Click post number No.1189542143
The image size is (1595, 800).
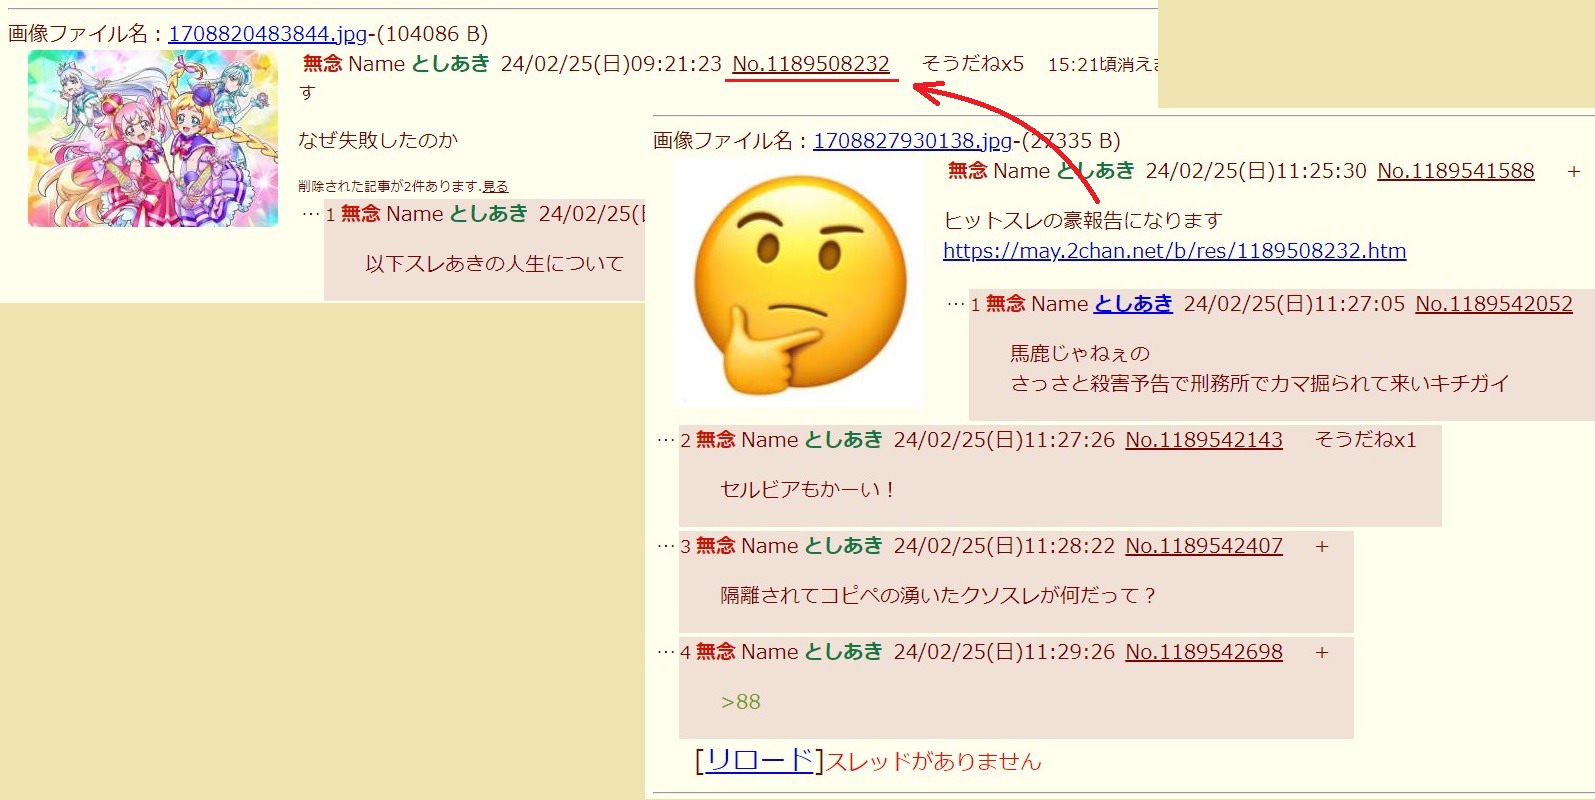coord(1204,440)
